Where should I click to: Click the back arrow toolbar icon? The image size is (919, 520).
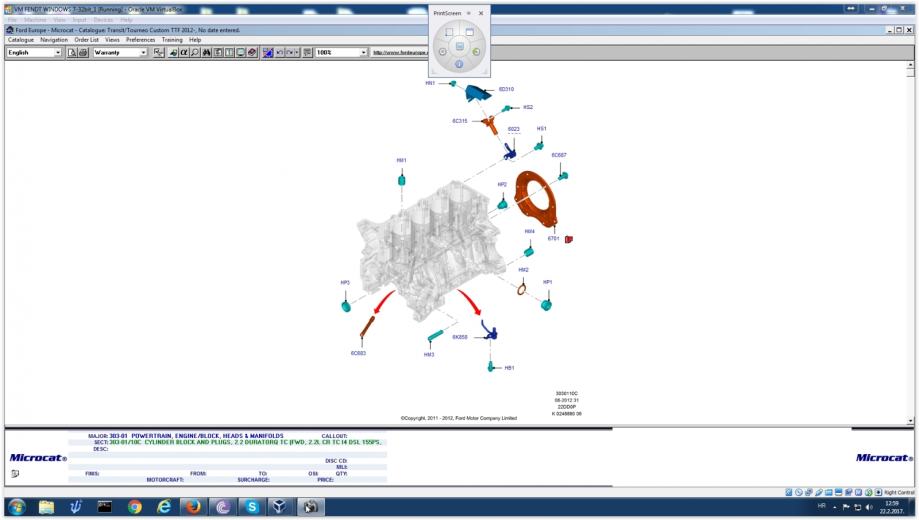pyautogui.click(x=280, y=53)
